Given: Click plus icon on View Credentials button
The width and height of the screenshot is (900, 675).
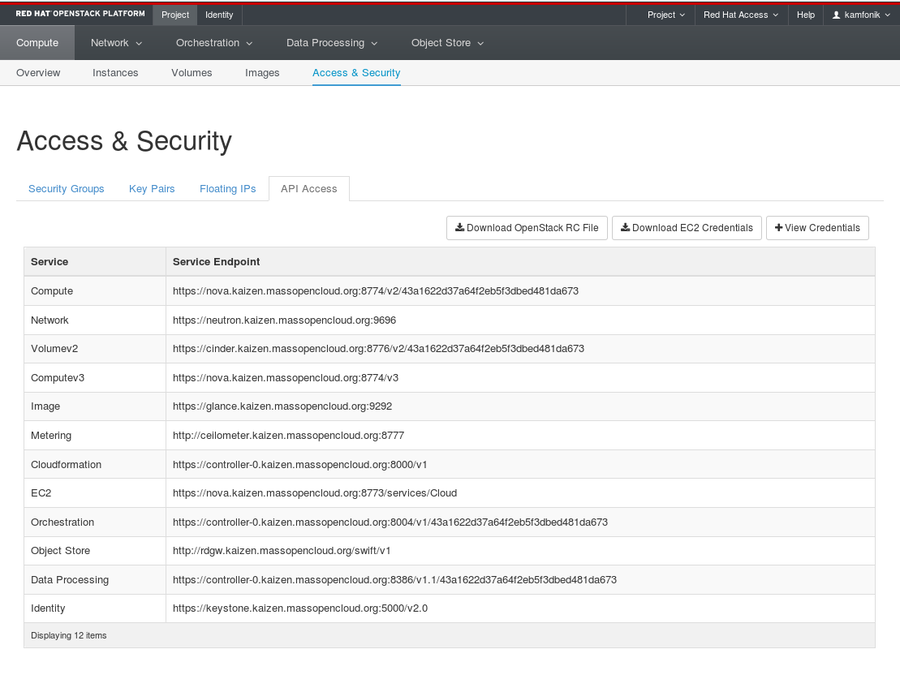Looking at the screenshot, I should (779, 227).
